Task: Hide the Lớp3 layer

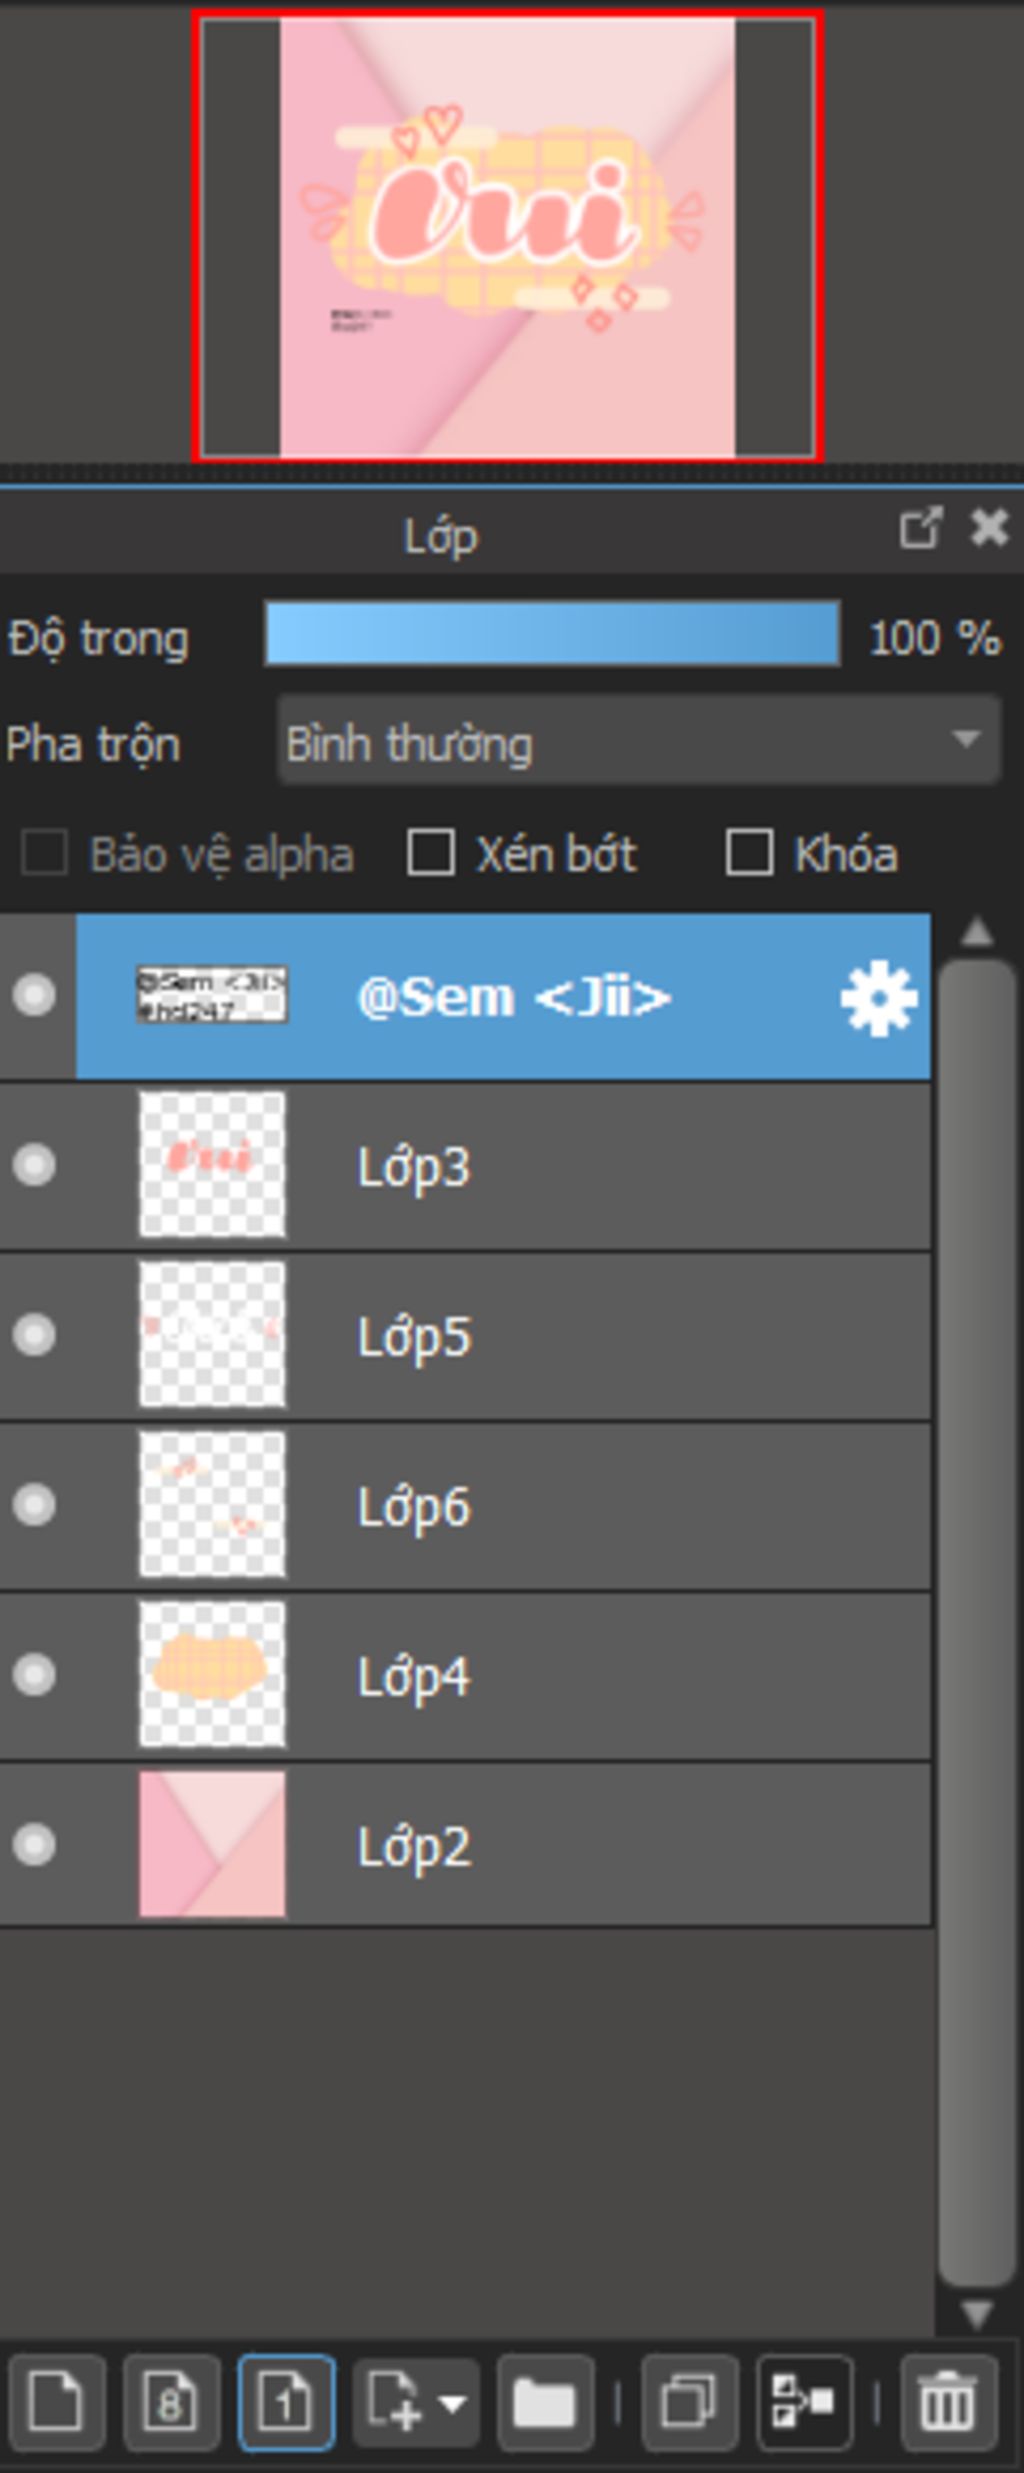Action: 35,1165
